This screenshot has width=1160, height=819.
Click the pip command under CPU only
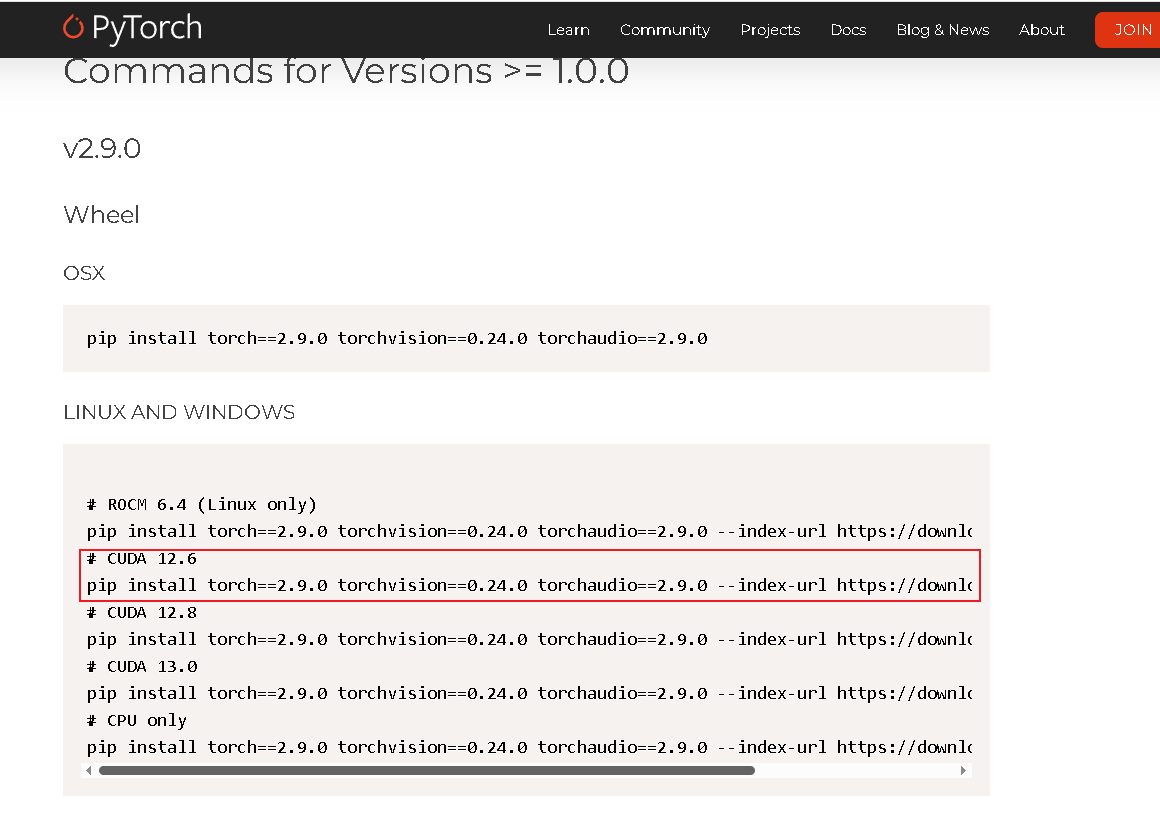tap(529, 747)
